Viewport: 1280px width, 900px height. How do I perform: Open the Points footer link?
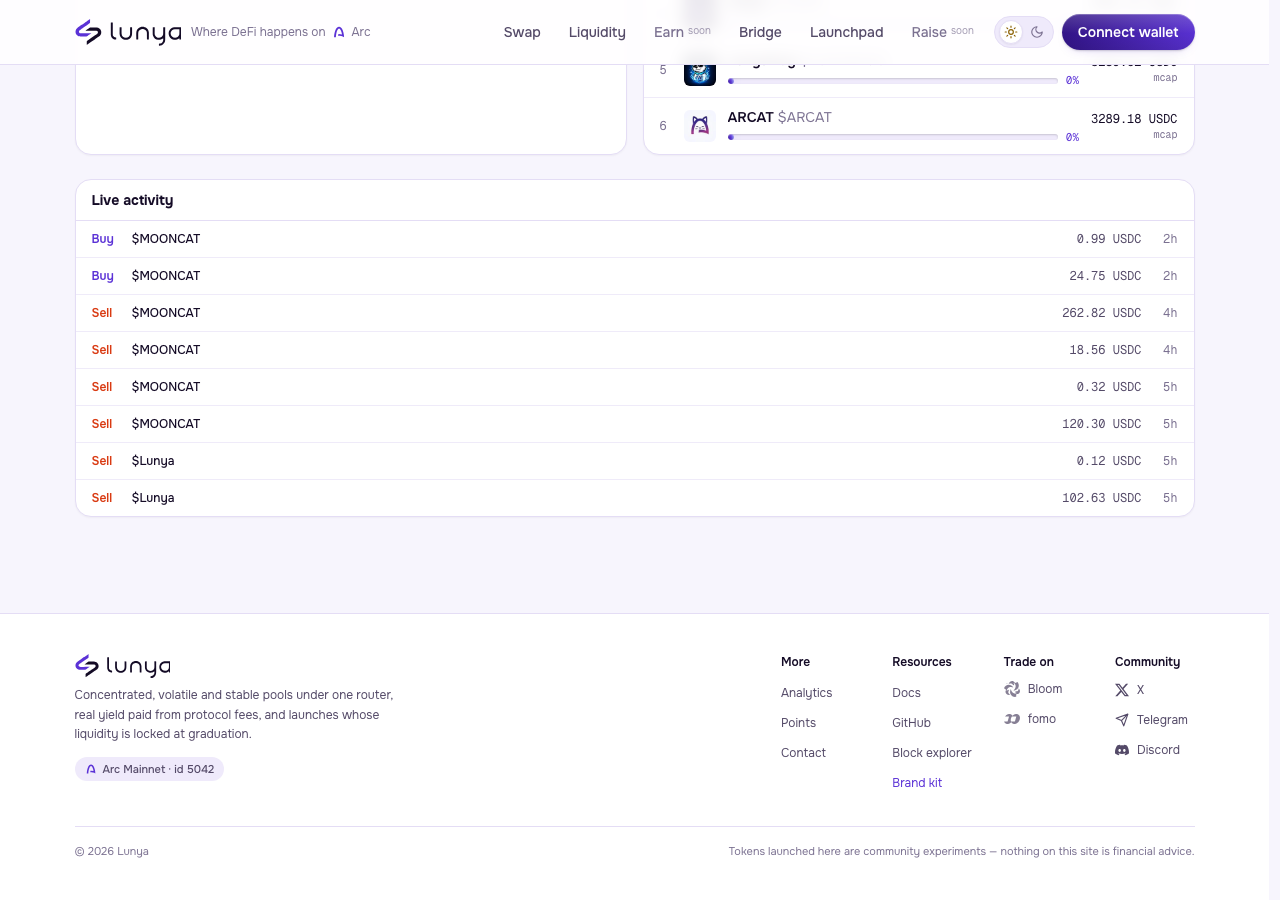pos(798,723)
